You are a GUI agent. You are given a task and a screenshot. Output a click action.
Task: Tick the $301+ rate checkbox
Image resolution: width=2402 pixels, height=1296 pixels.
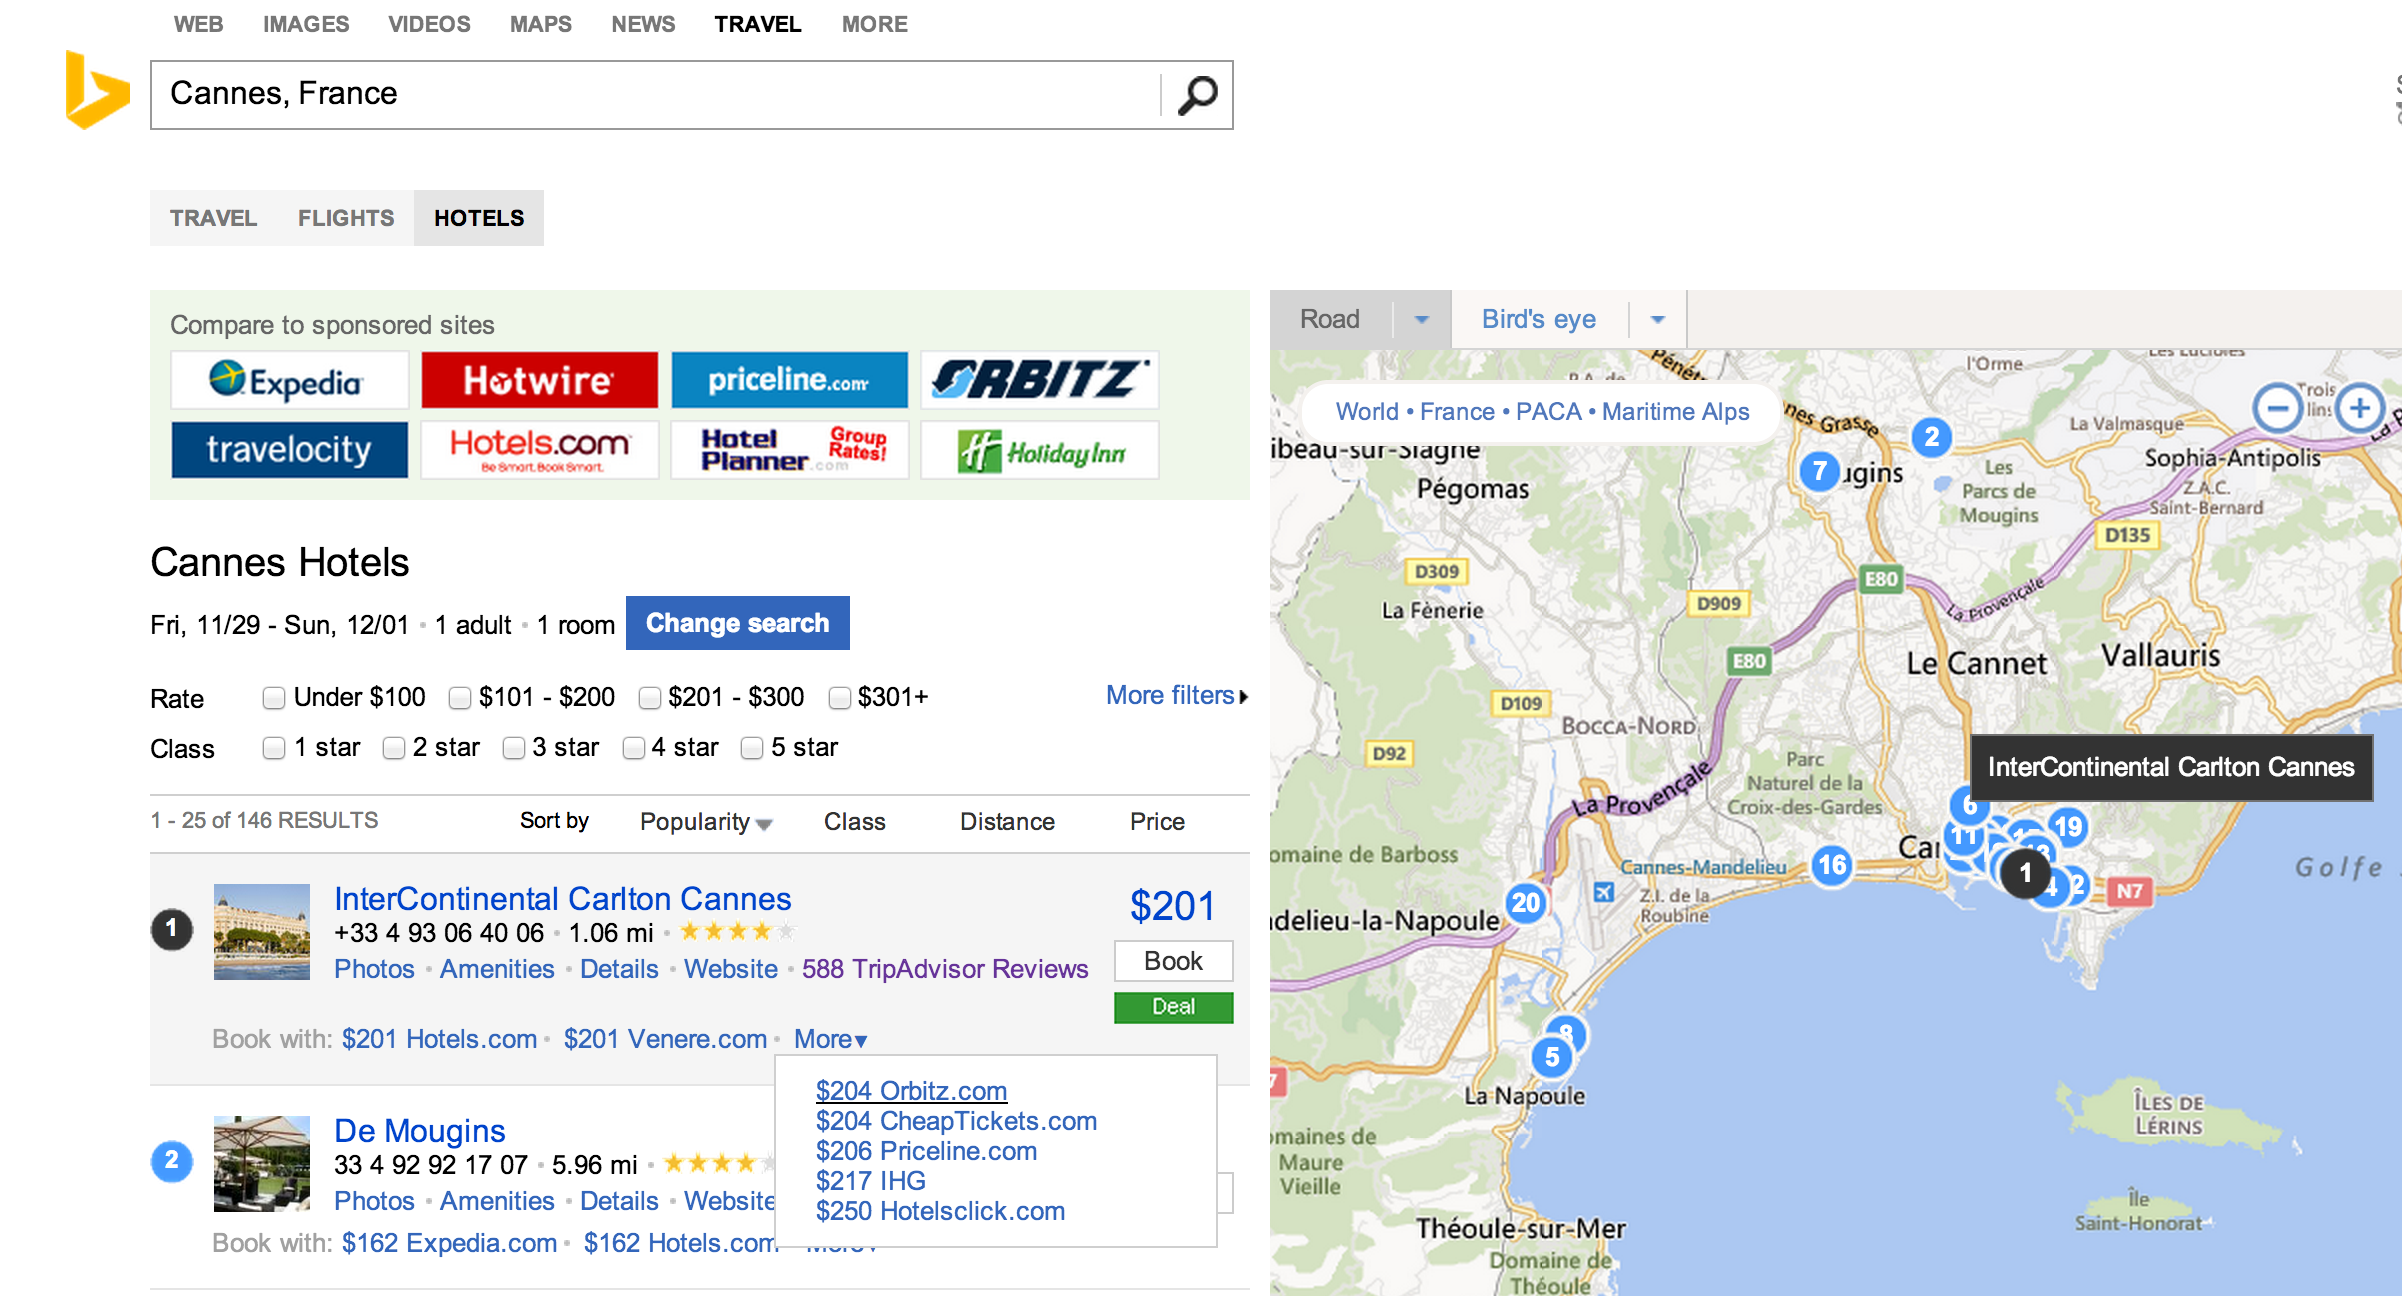point(840,698)
